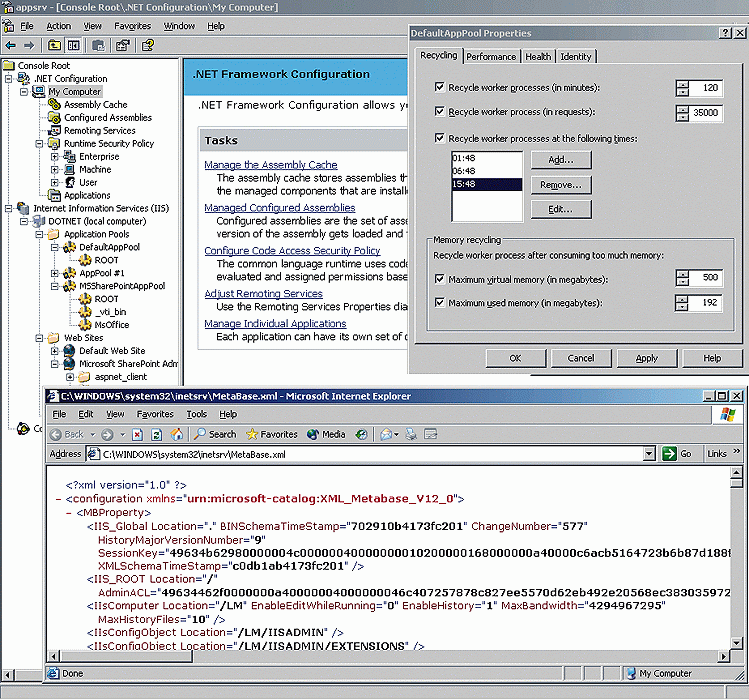Toggle Recycle at the following times checkbox

point(439,138)
